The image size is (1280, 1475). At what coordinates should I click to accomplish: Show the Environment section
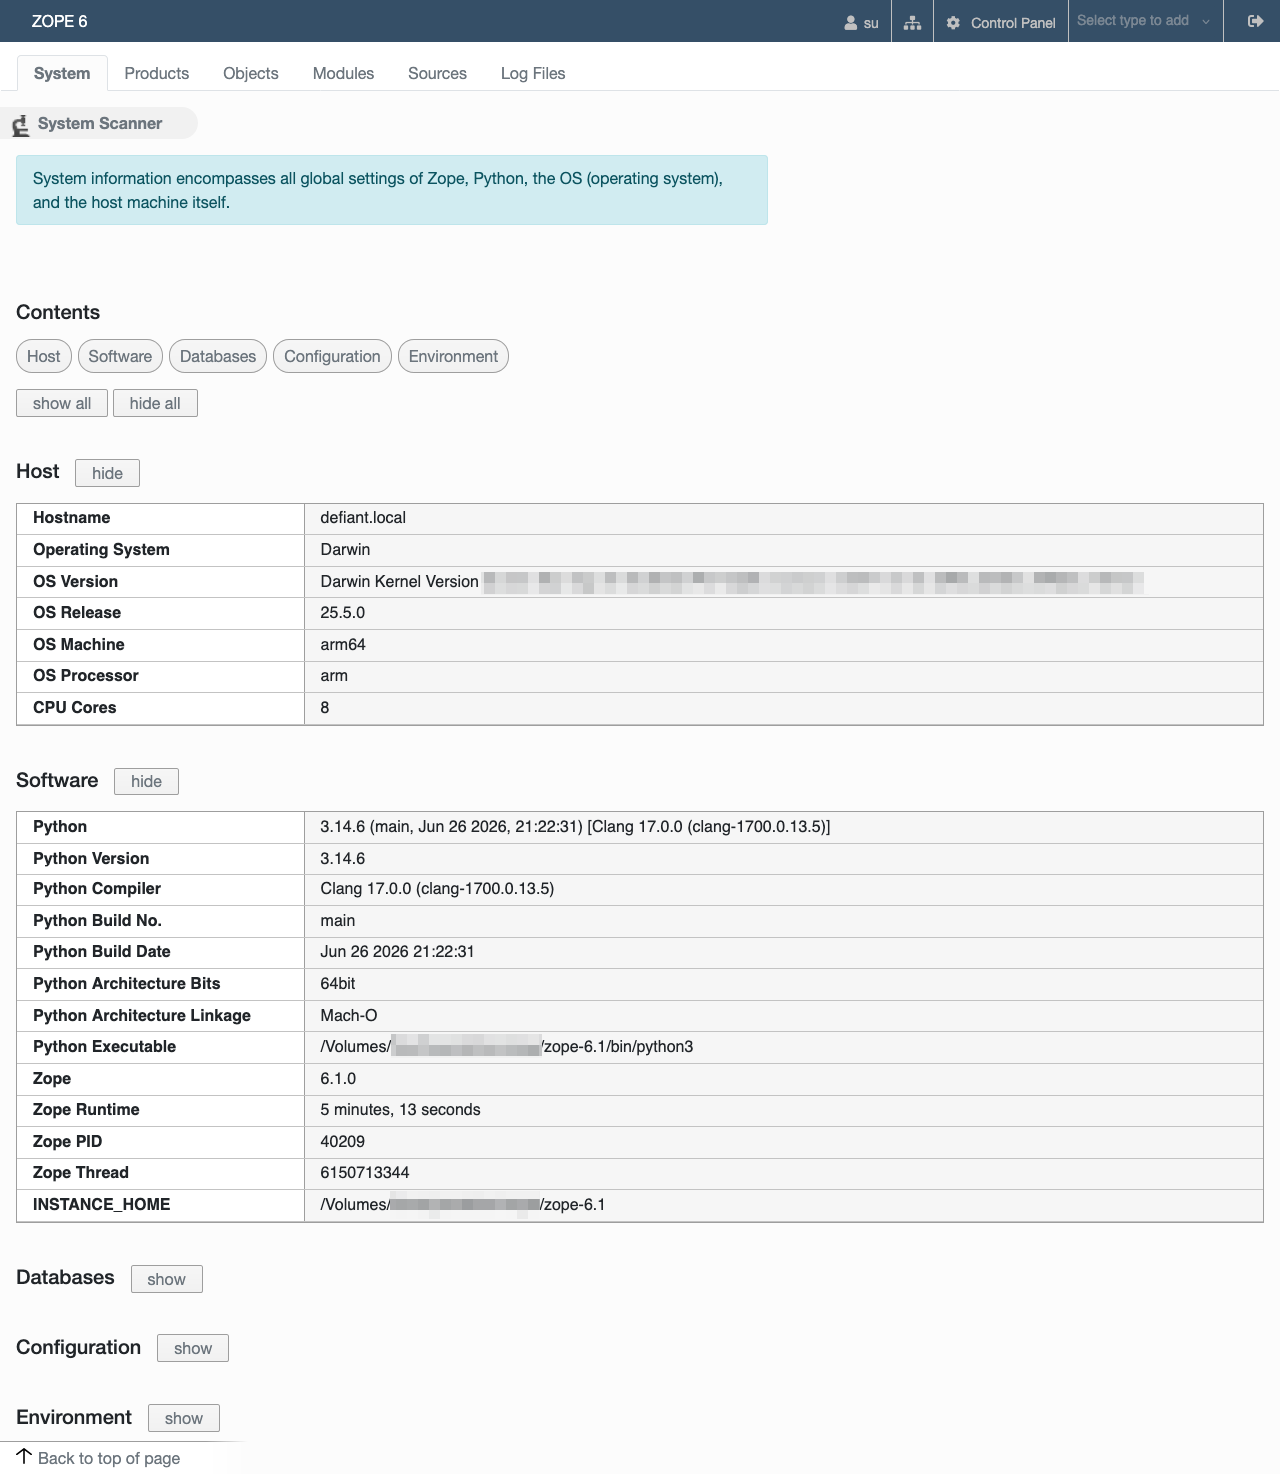click(x=184, y=1418)
